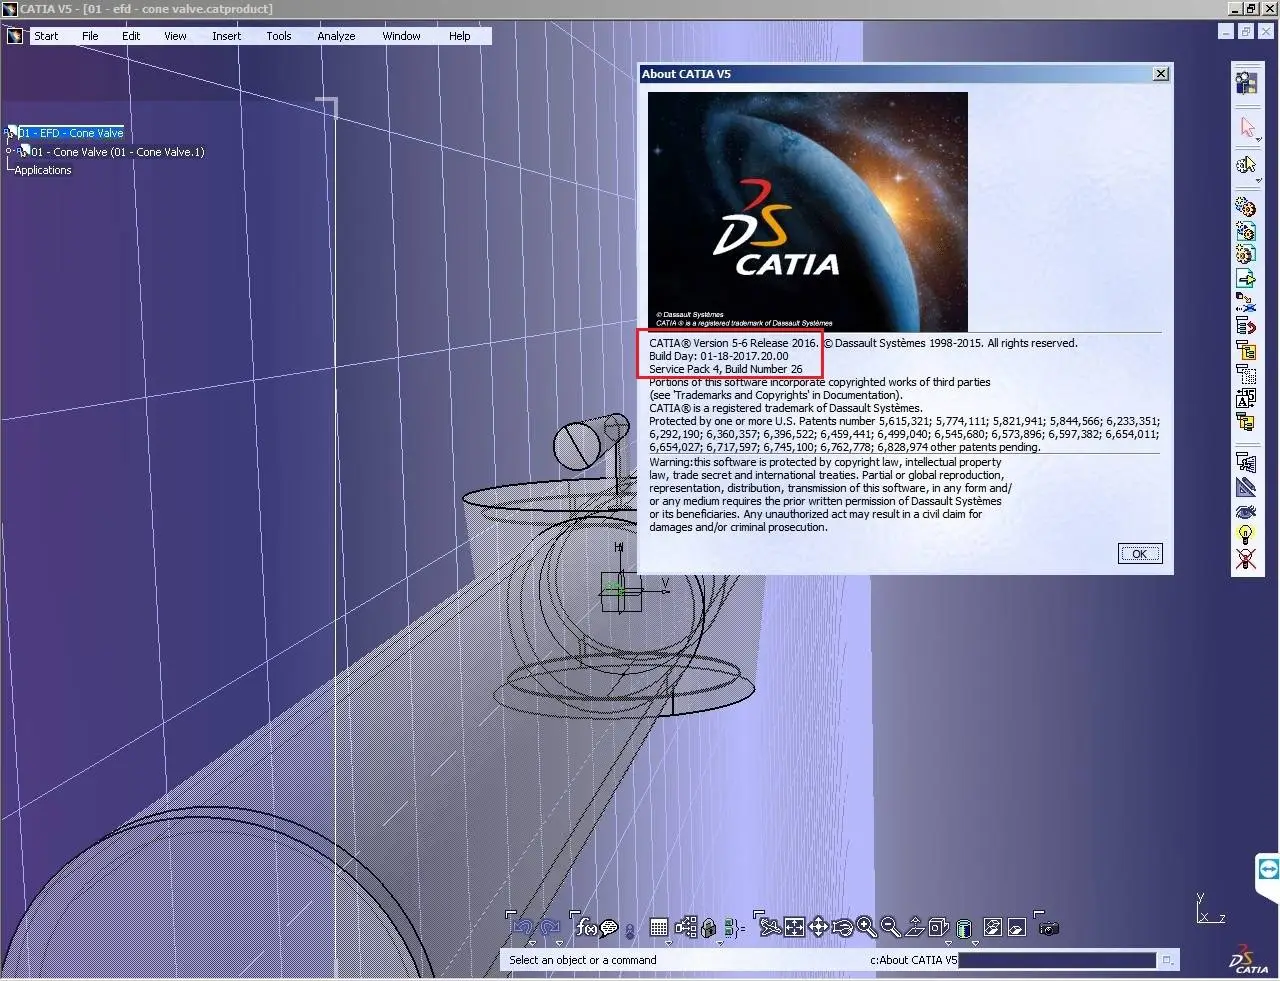Click the Hide/Show icon

coord(992,928)
